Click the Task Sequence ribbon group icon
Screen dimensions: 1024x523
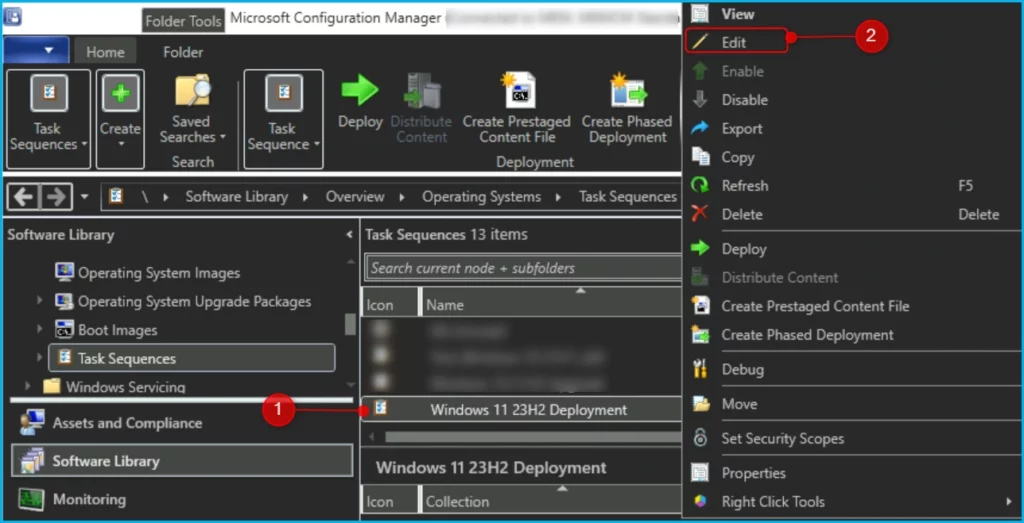pyautogui.click(x=284, y=93)
